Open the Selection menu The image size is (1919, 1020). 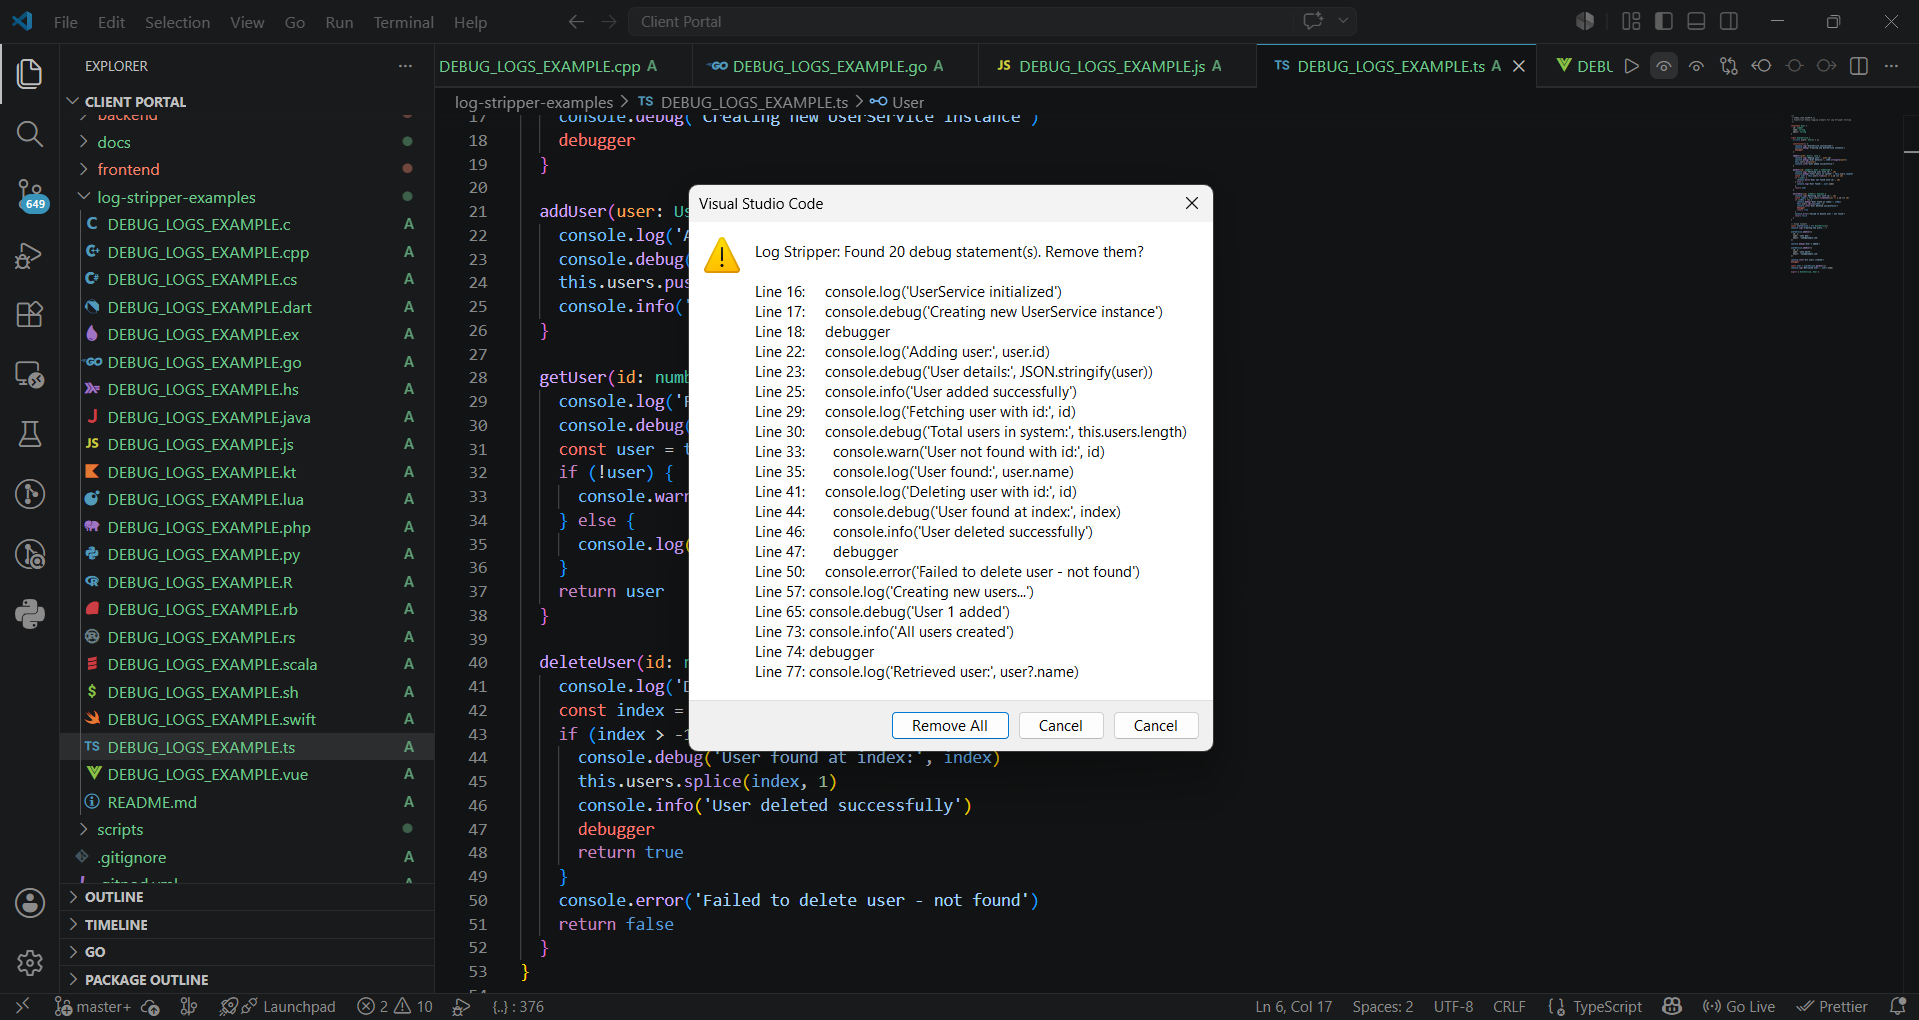coord(177,22)
